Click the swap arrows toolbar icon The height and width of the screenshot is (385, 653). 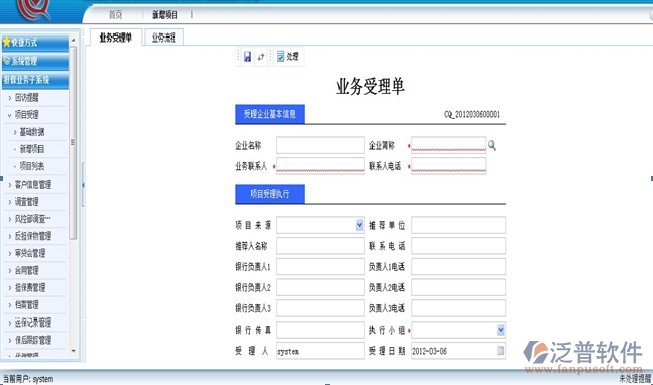[x=261, y=57]
